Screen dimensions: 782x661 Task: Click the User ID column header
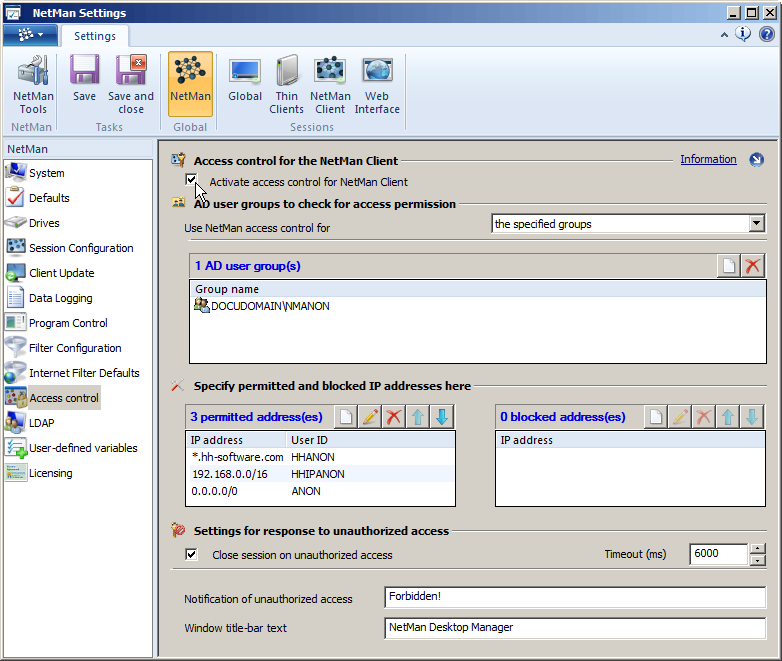(x=370, y=440)
